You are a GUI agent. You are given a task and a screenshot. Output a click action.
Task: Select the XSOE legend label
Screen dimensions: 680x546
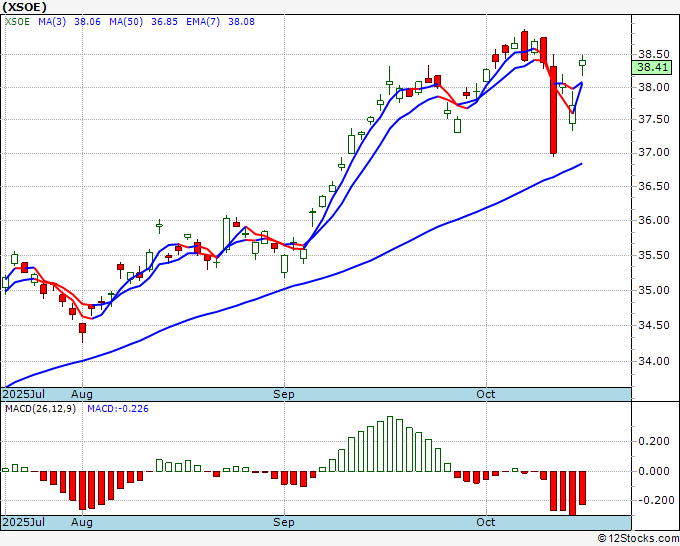(17, 22)
